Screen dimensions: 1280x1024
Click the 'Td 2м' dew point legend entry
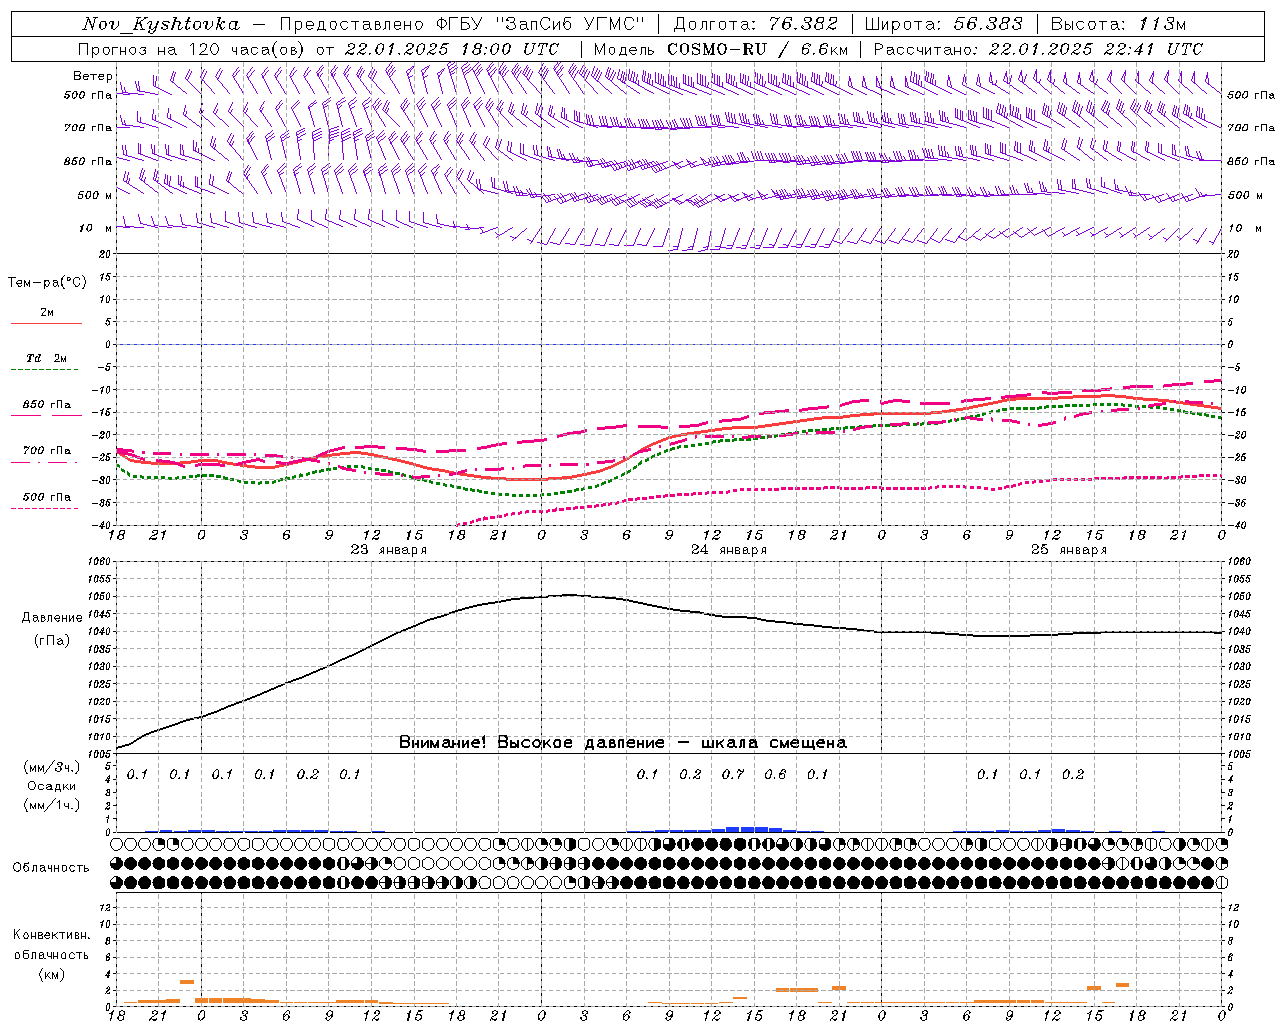click(x=46, y=358)
